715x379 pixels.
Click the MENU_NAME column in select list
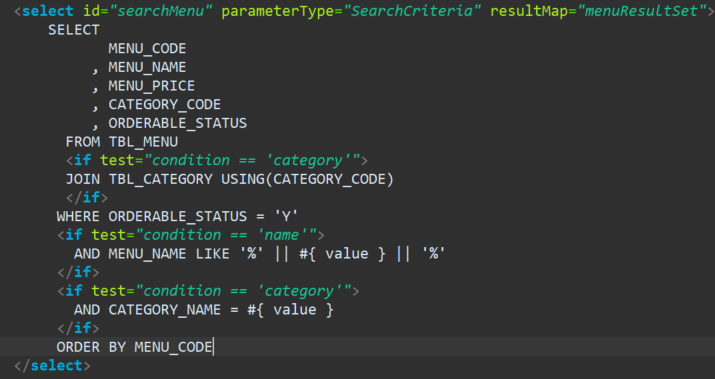click(147, 67)
